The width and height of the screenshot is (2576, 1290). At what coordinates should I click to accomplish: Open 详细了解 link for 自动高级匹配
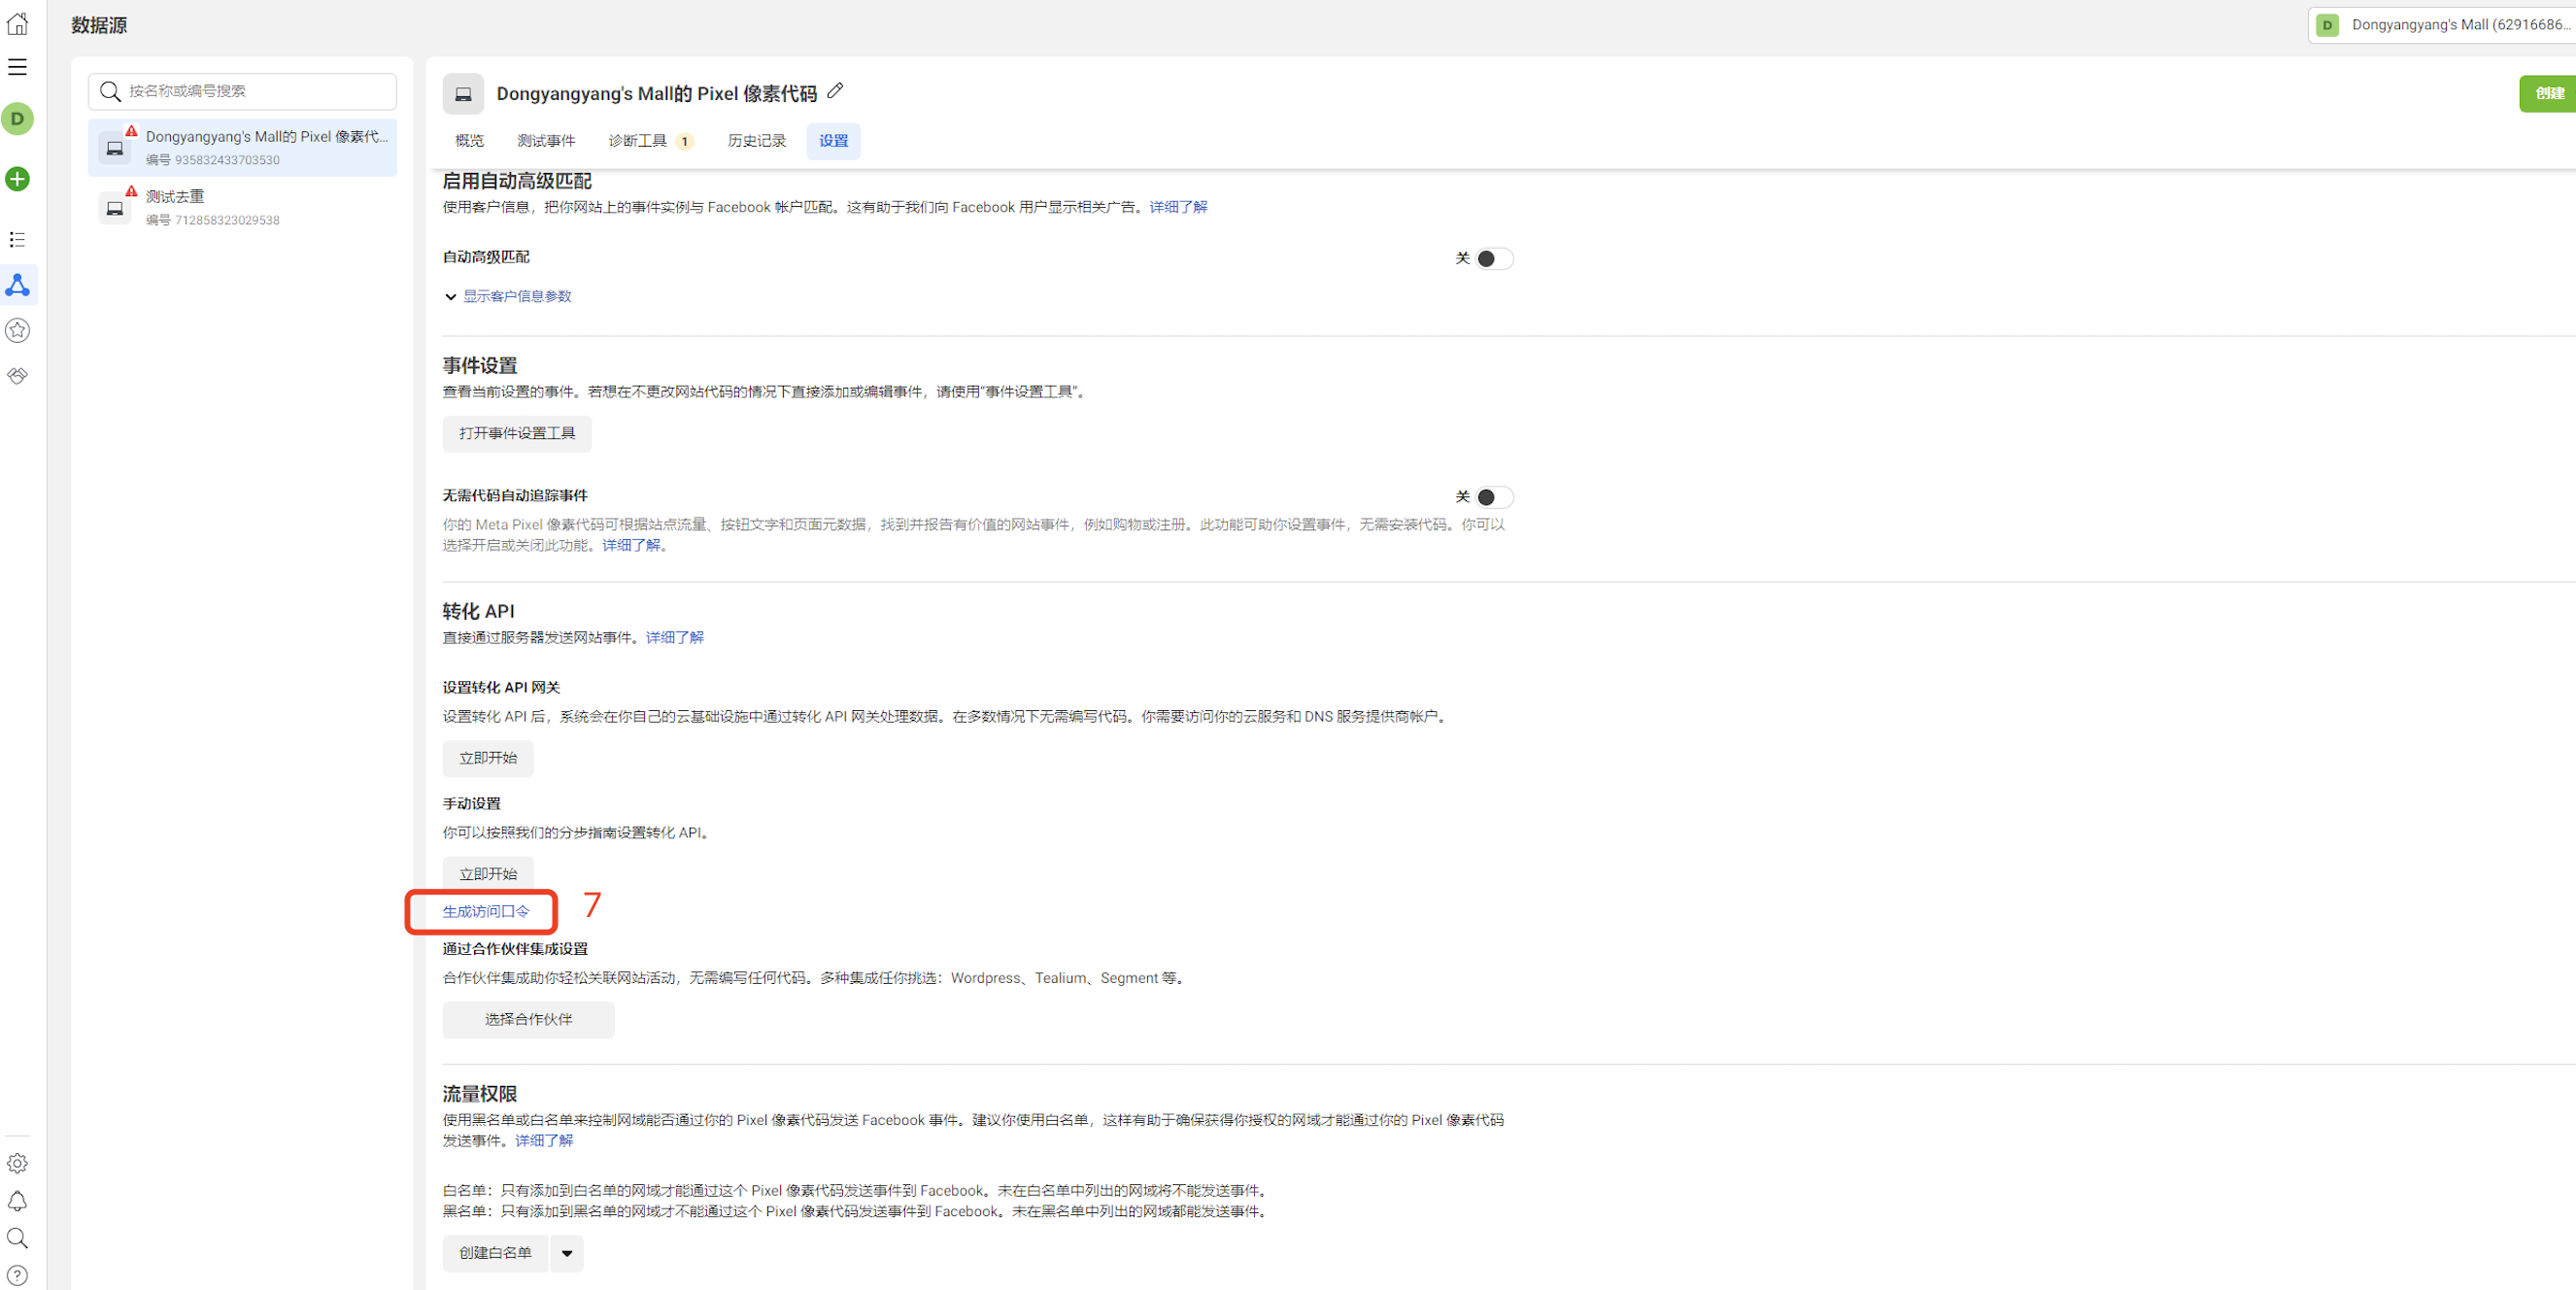click(x=1178, y=207)
